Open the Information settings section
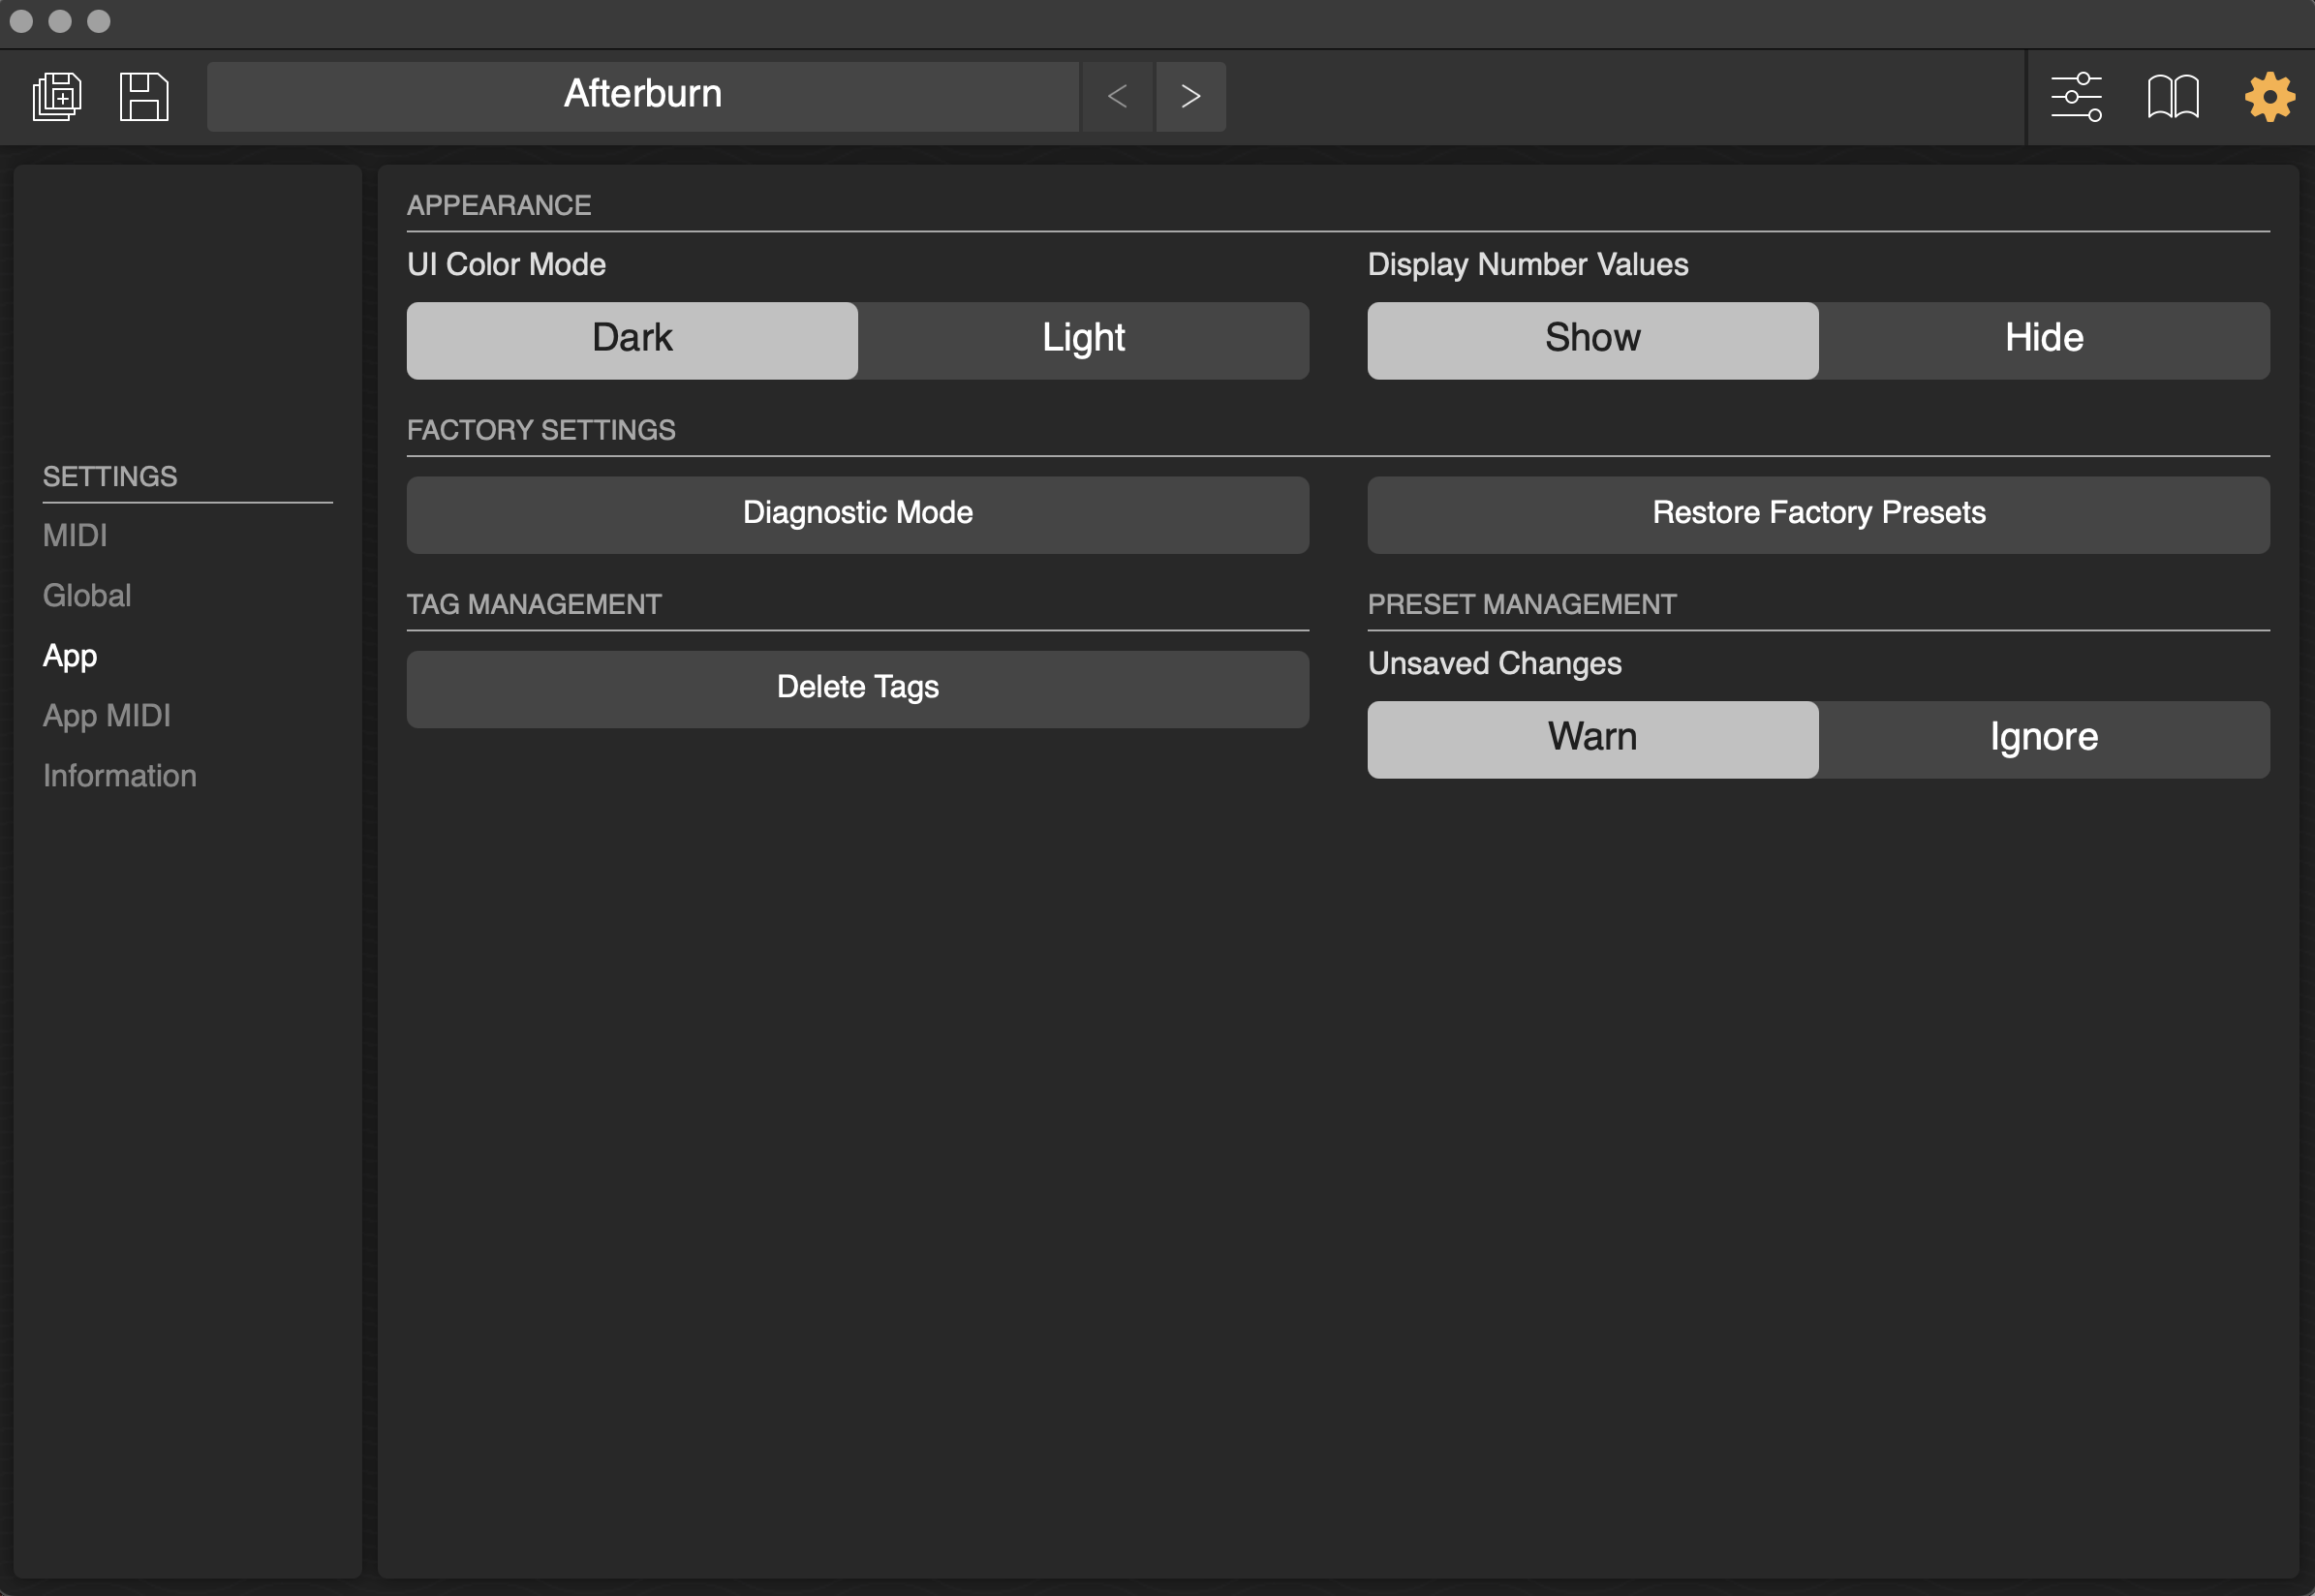2315x1596 pixels. click(x=120, y=776)
